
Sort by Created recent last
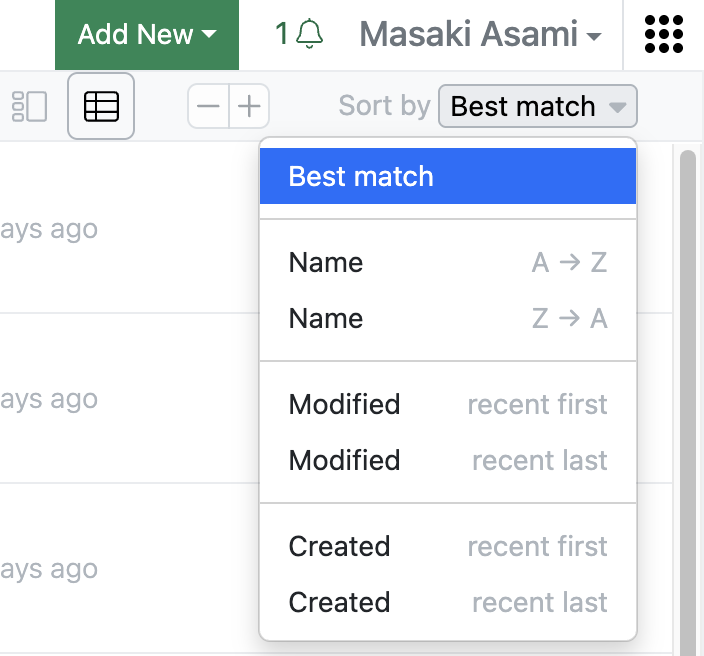point(448,602)
